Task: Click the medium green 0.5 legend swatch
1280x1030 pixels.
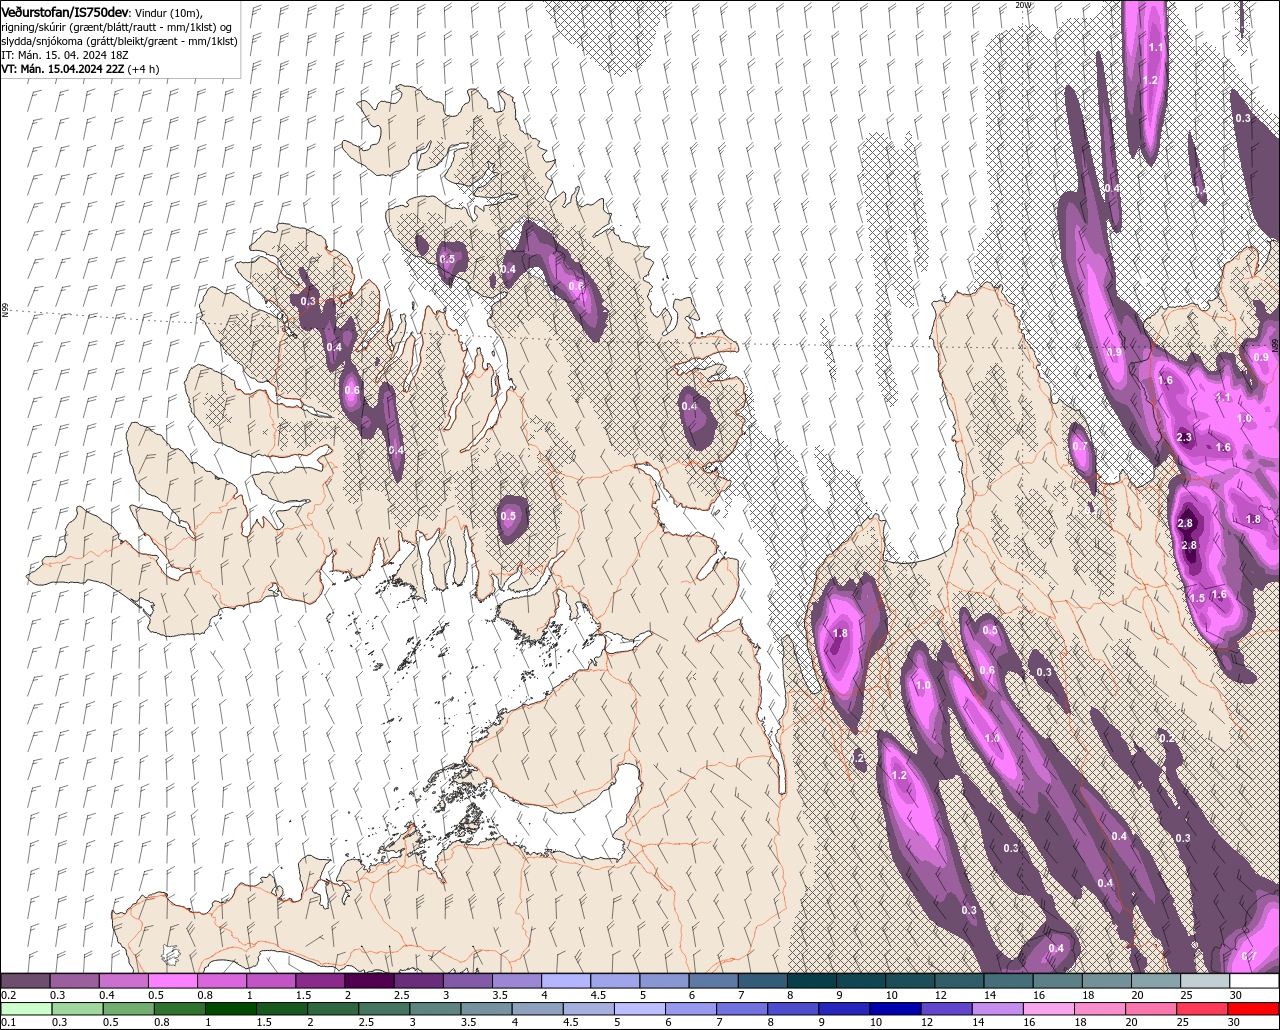Action: (128, 1009)
